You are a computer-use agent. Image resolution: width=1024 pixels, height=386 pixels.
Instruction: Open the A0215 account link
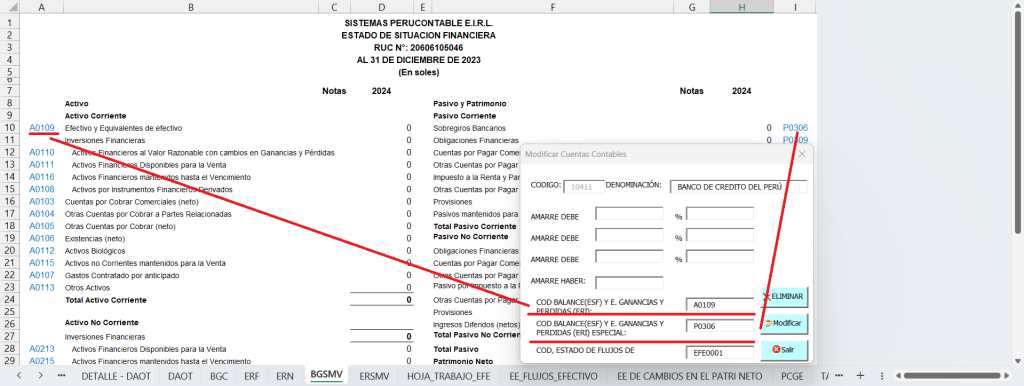coord(42,361)
